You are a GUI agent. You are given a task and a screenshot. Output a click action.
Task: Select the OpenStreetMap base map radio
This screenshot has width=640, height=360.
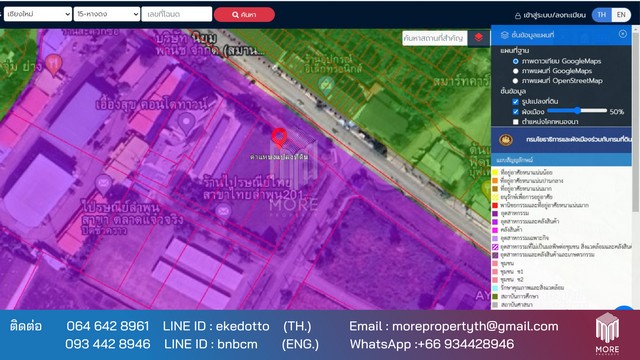[516, 81]
